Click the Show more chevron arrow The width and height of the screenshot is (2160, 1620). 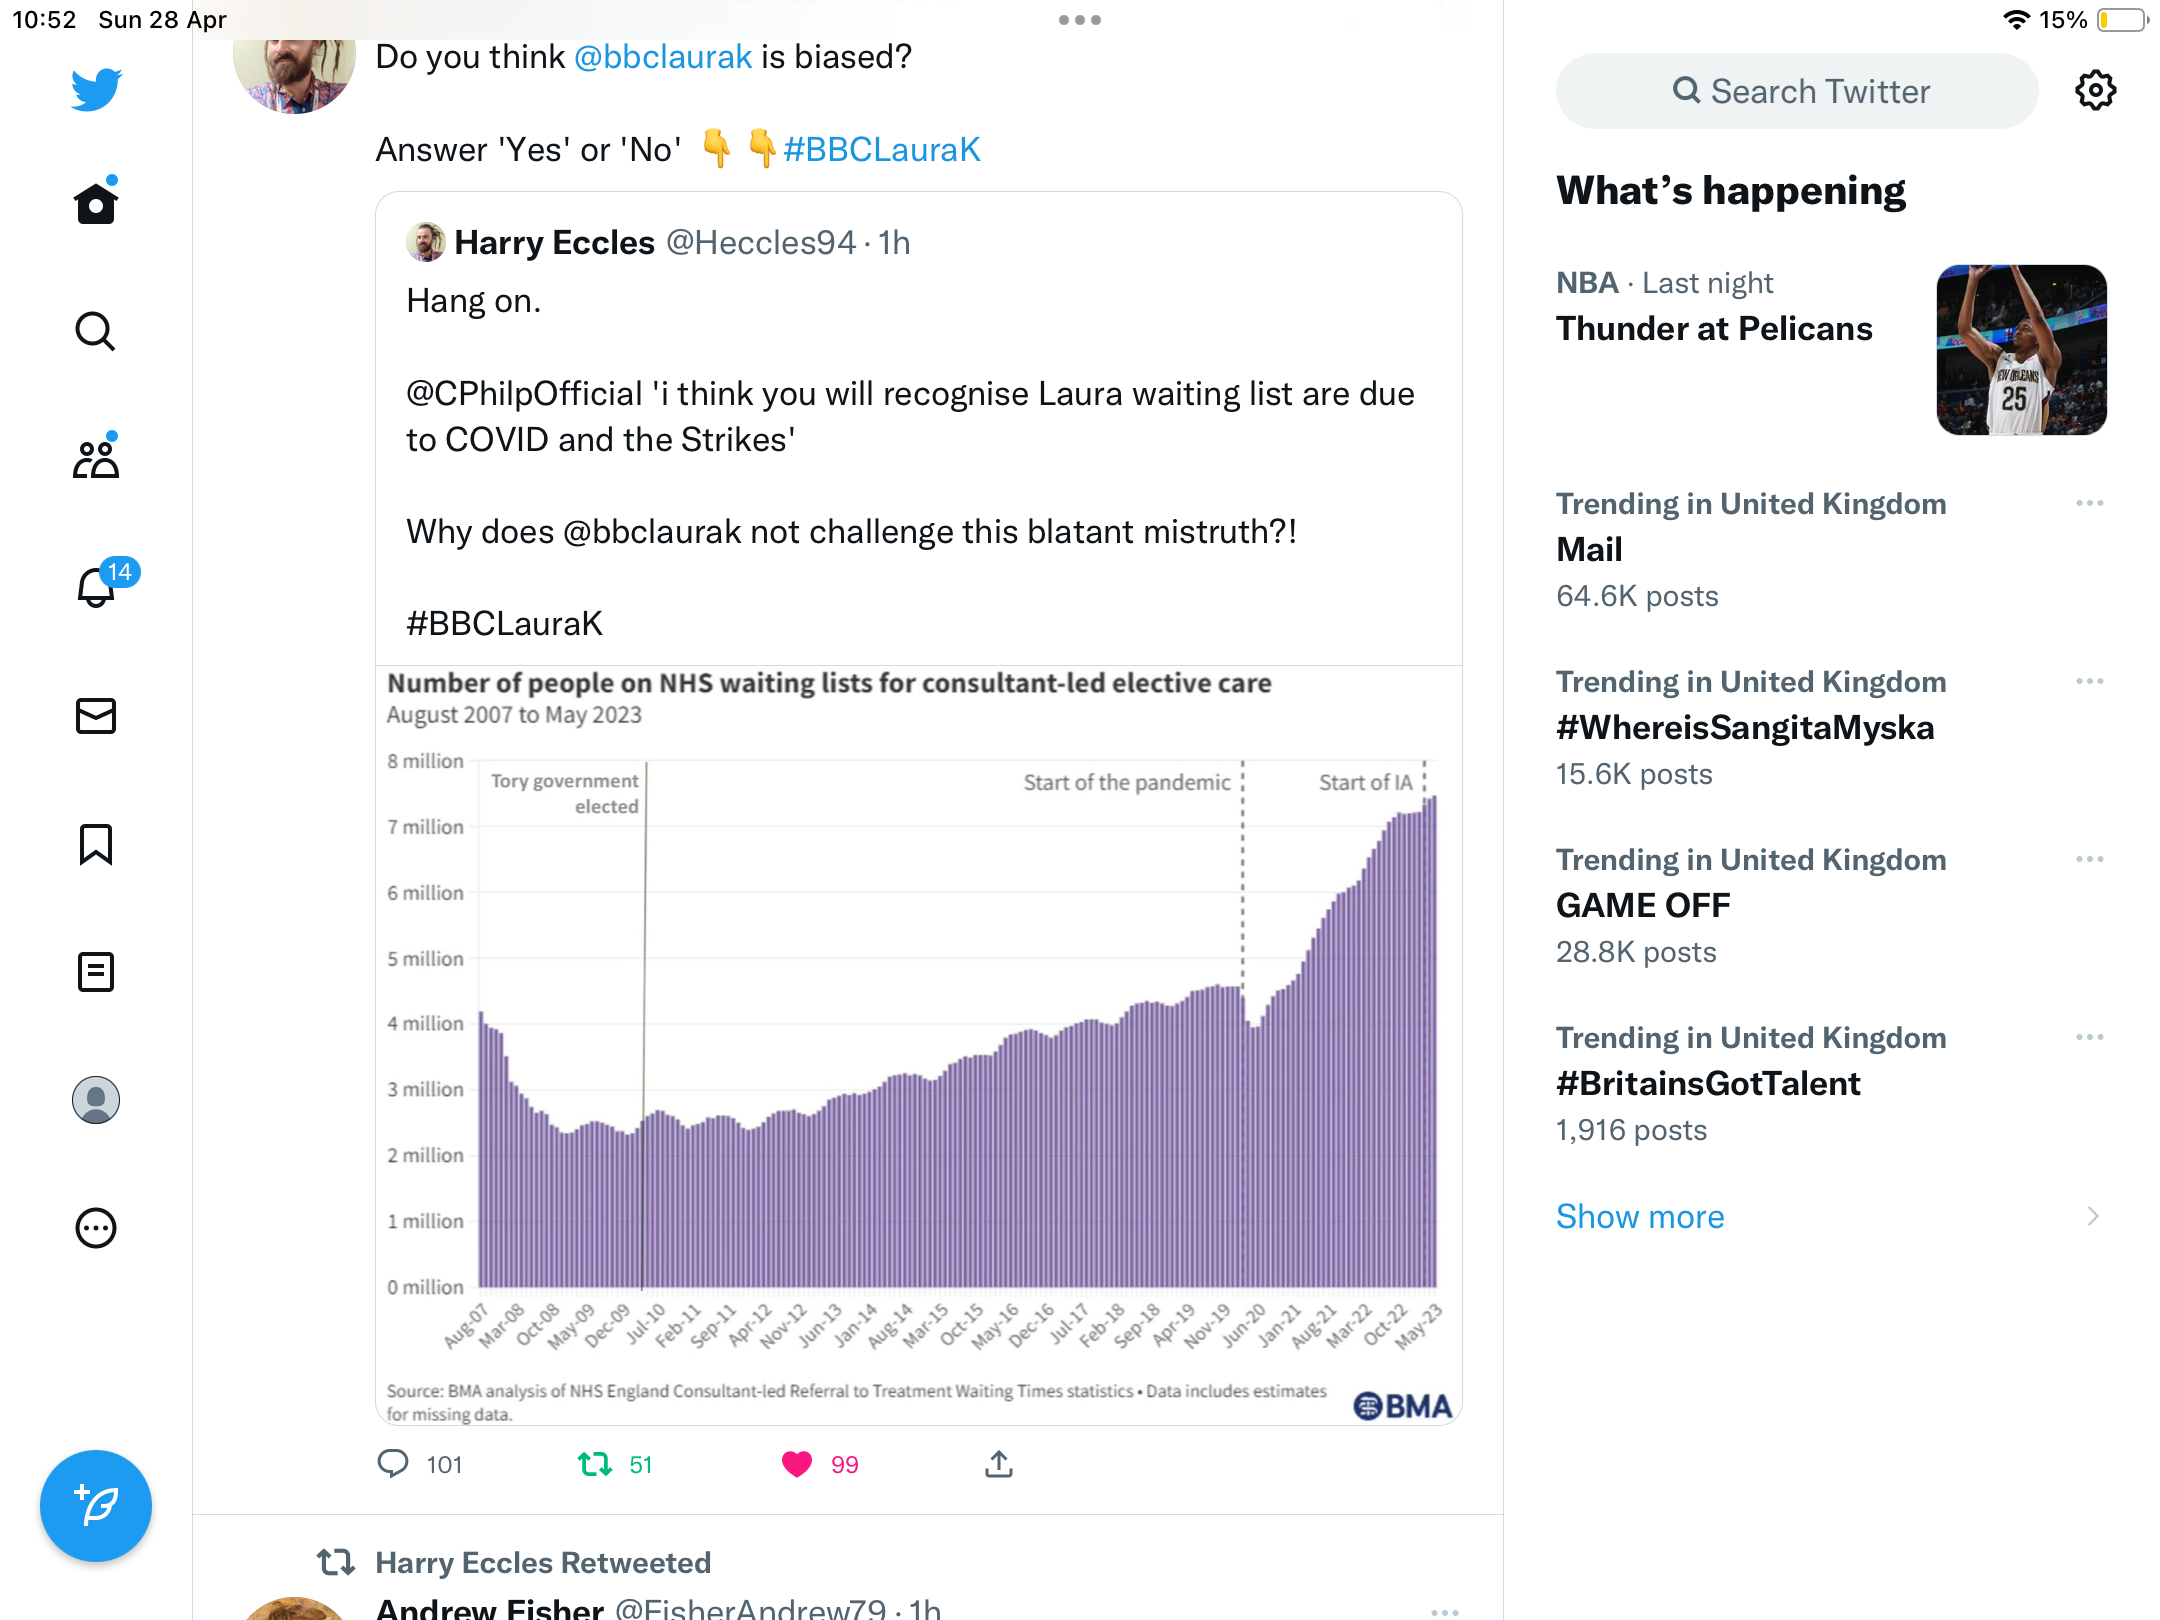2093,1216
